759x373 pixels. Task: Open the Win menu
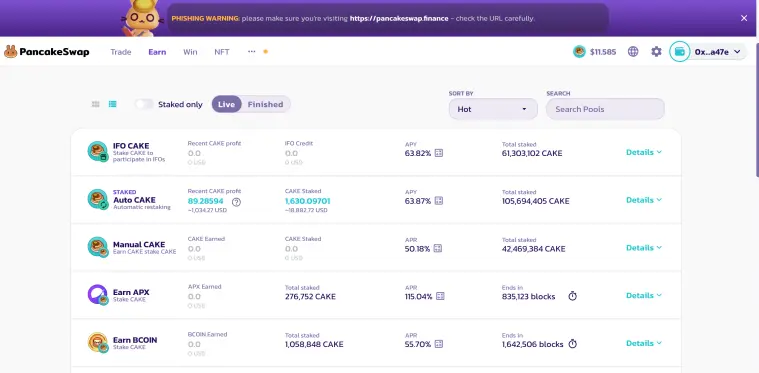[190, 52]
